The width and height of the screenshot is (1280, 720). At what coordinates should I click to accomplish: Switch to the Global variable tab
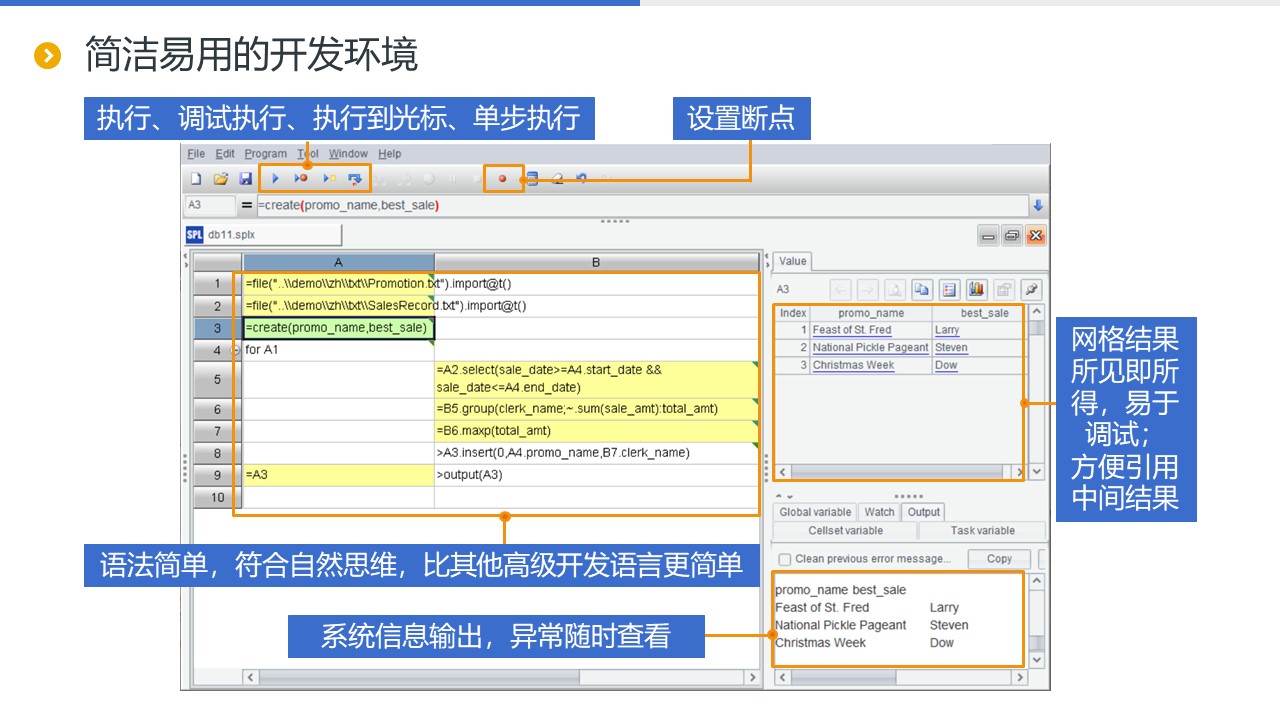point(815,512)
